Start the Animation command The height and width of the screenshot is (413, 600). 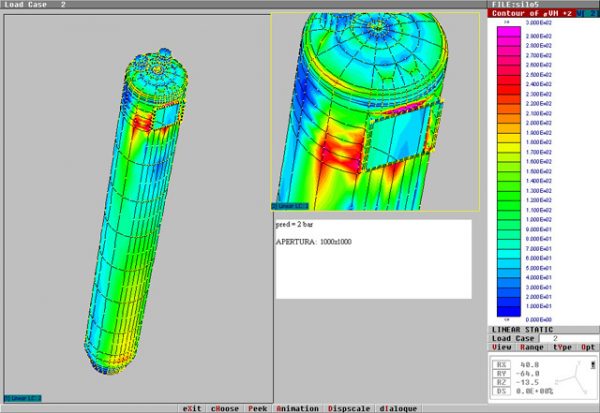[x=297, y=408]
